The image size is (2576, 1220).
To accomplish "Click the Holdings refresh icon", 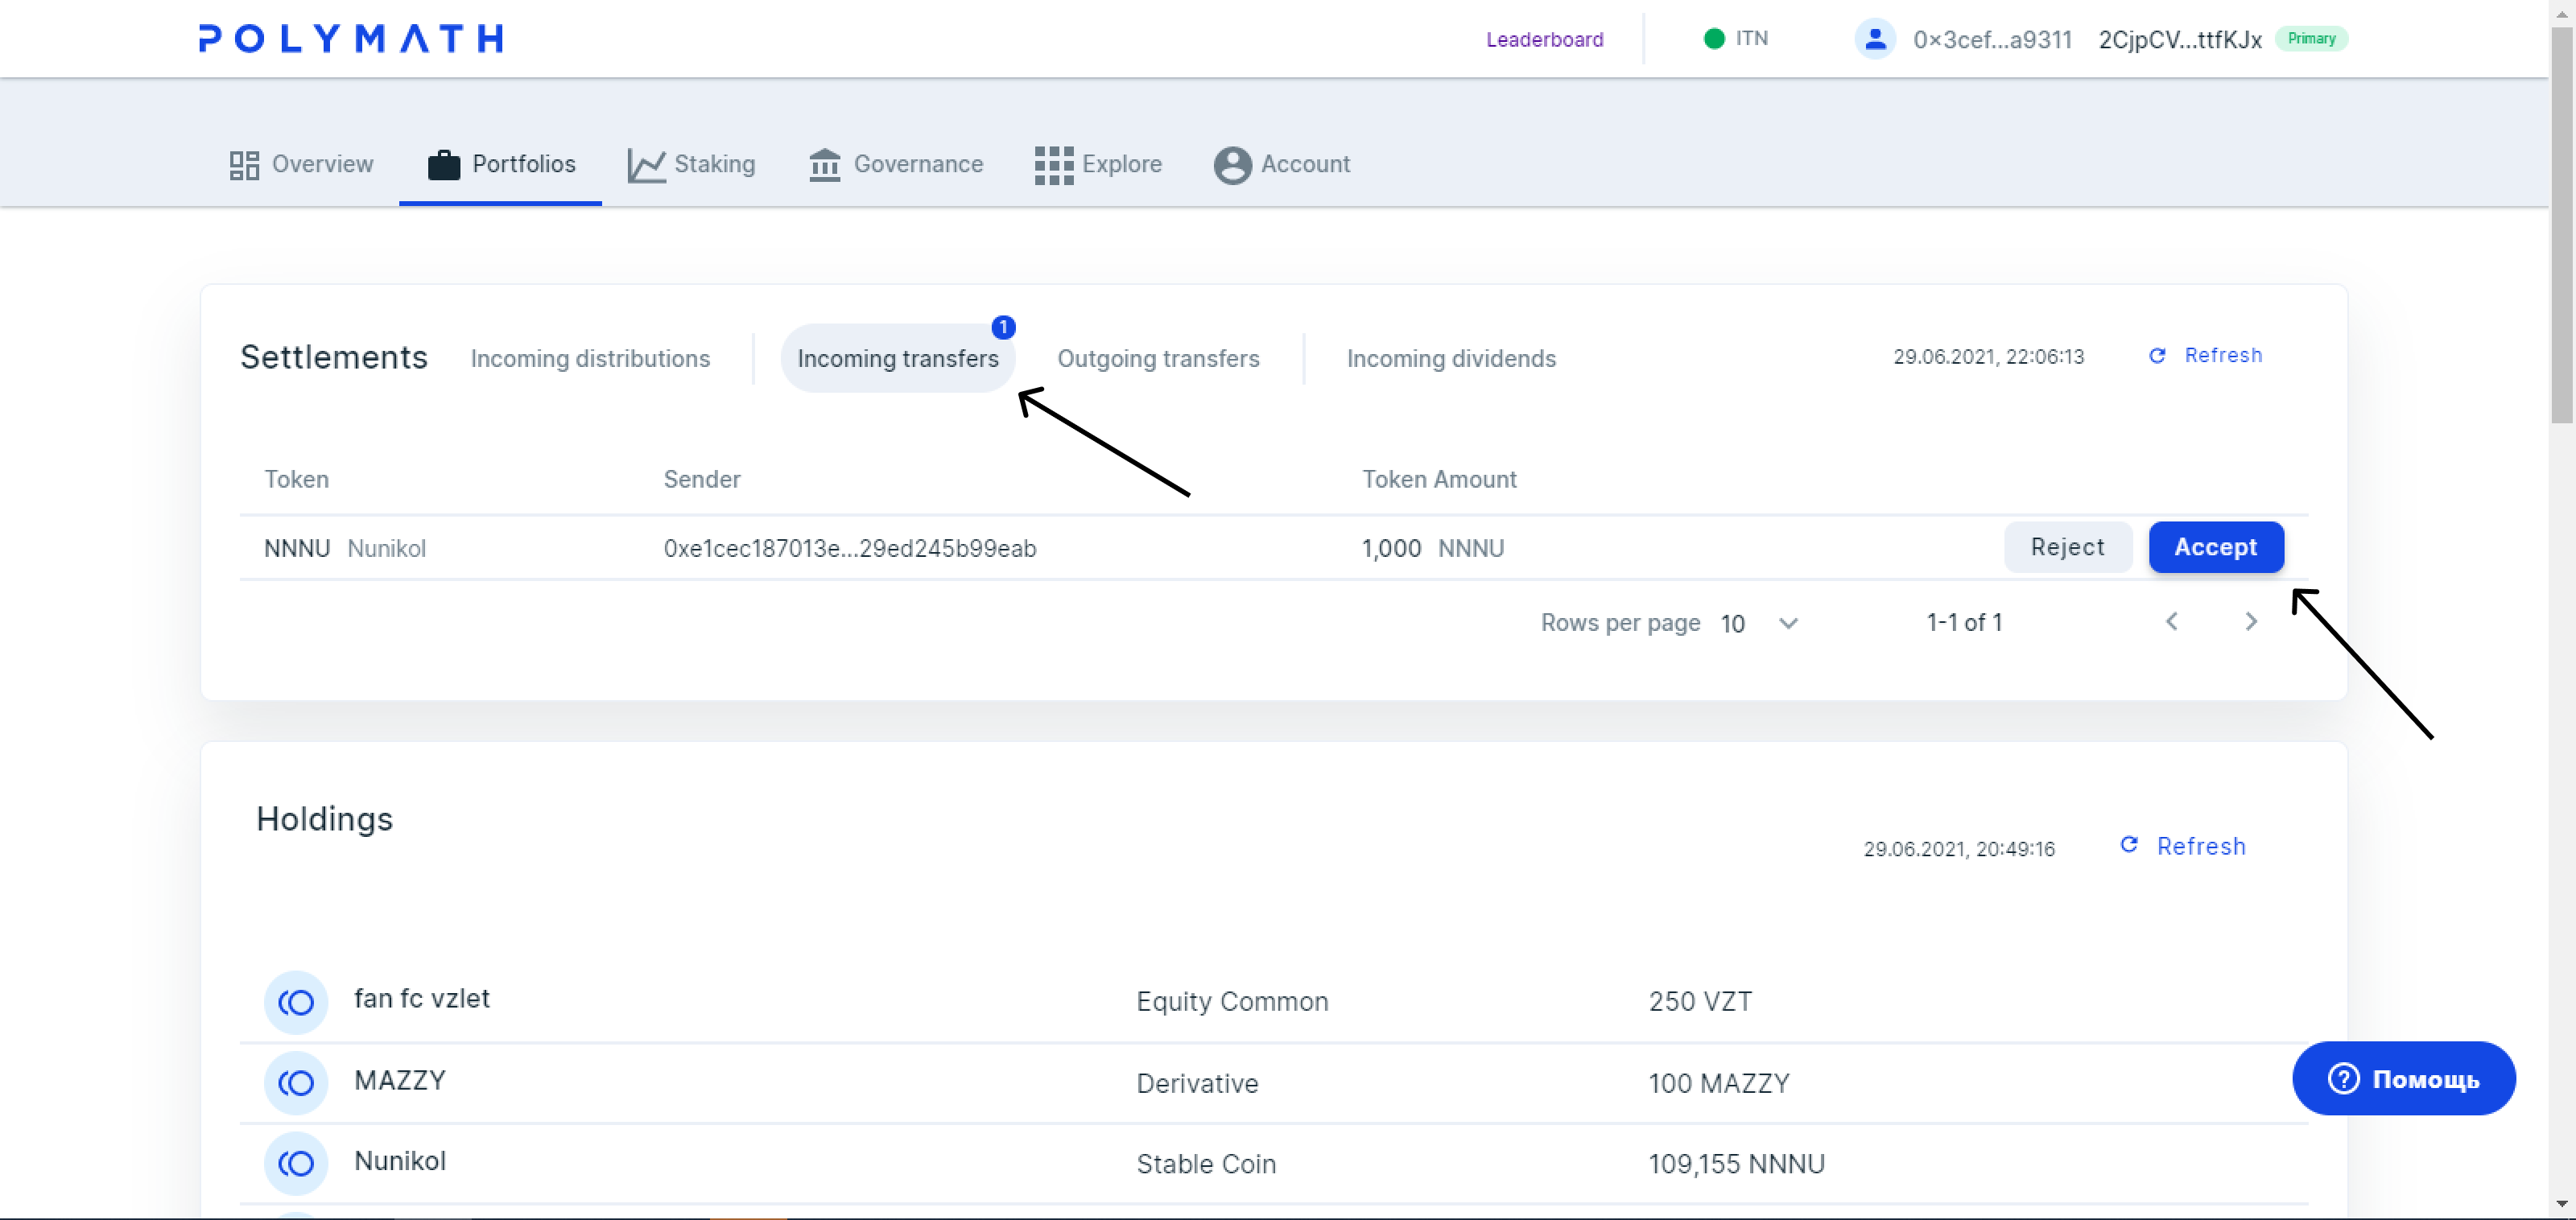I will click(x=2129, y=846).
